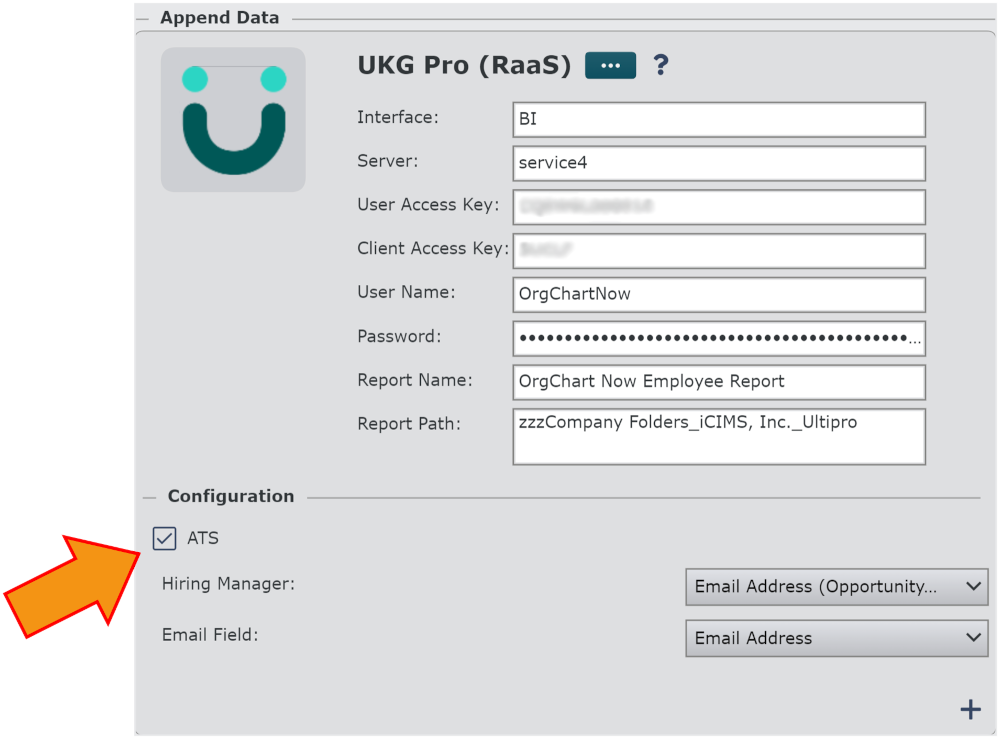
Task: Click the Email Field label
Action: 210,635
